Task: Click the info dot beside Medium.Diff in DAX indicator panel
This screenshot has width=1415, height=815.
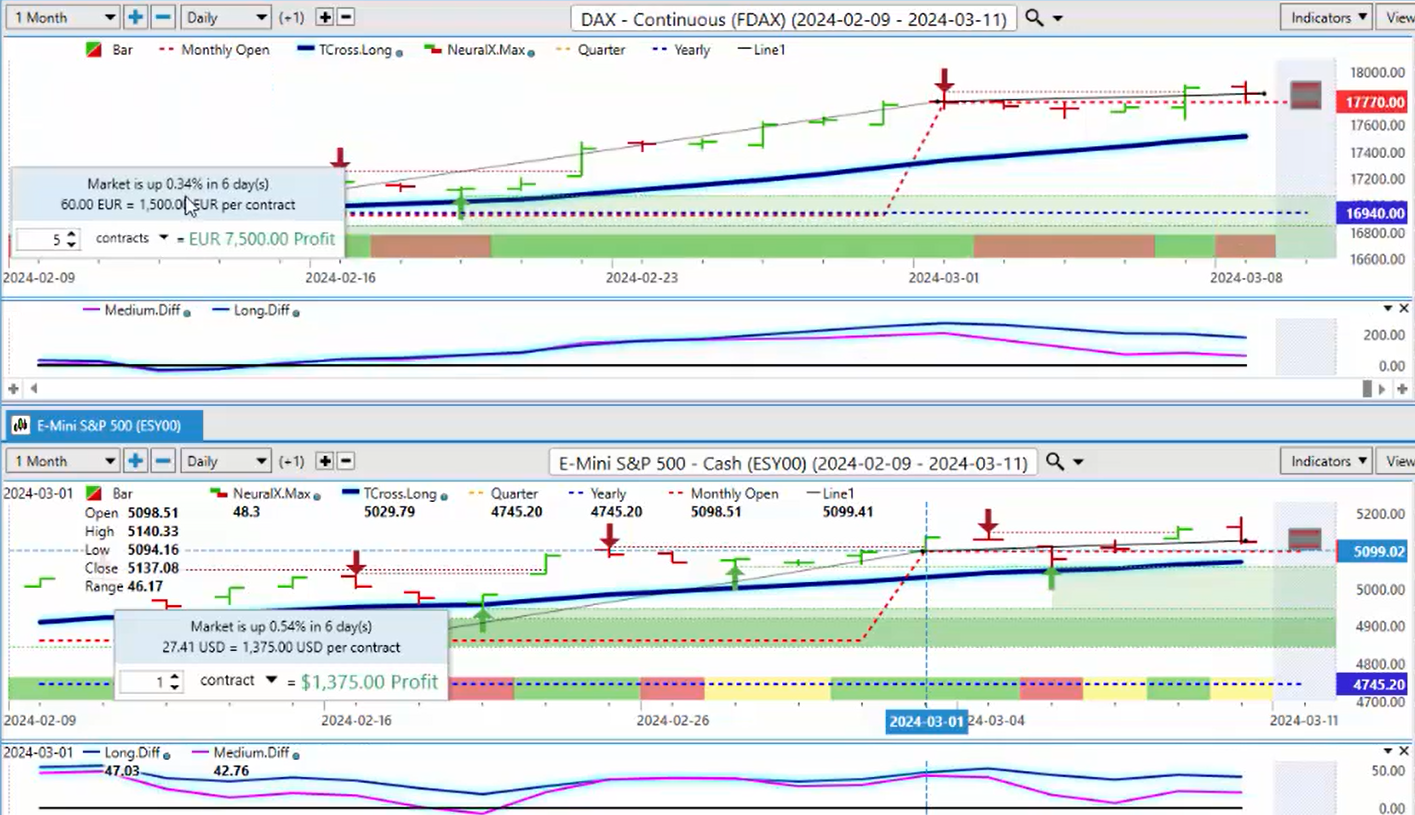Action: [187, 313]
